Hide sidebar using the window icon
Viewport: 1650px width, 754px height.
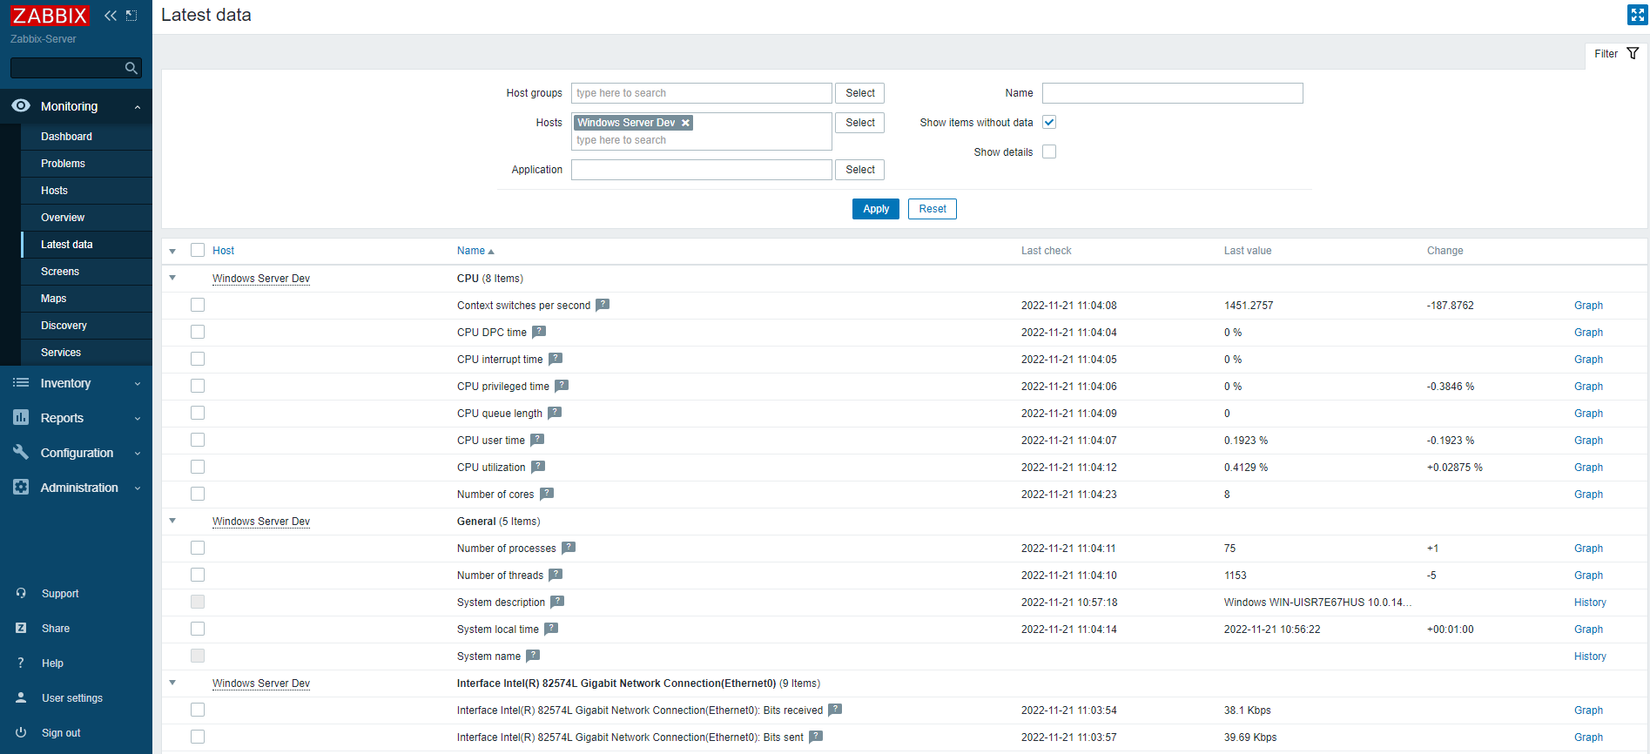[x=131, y=15]
